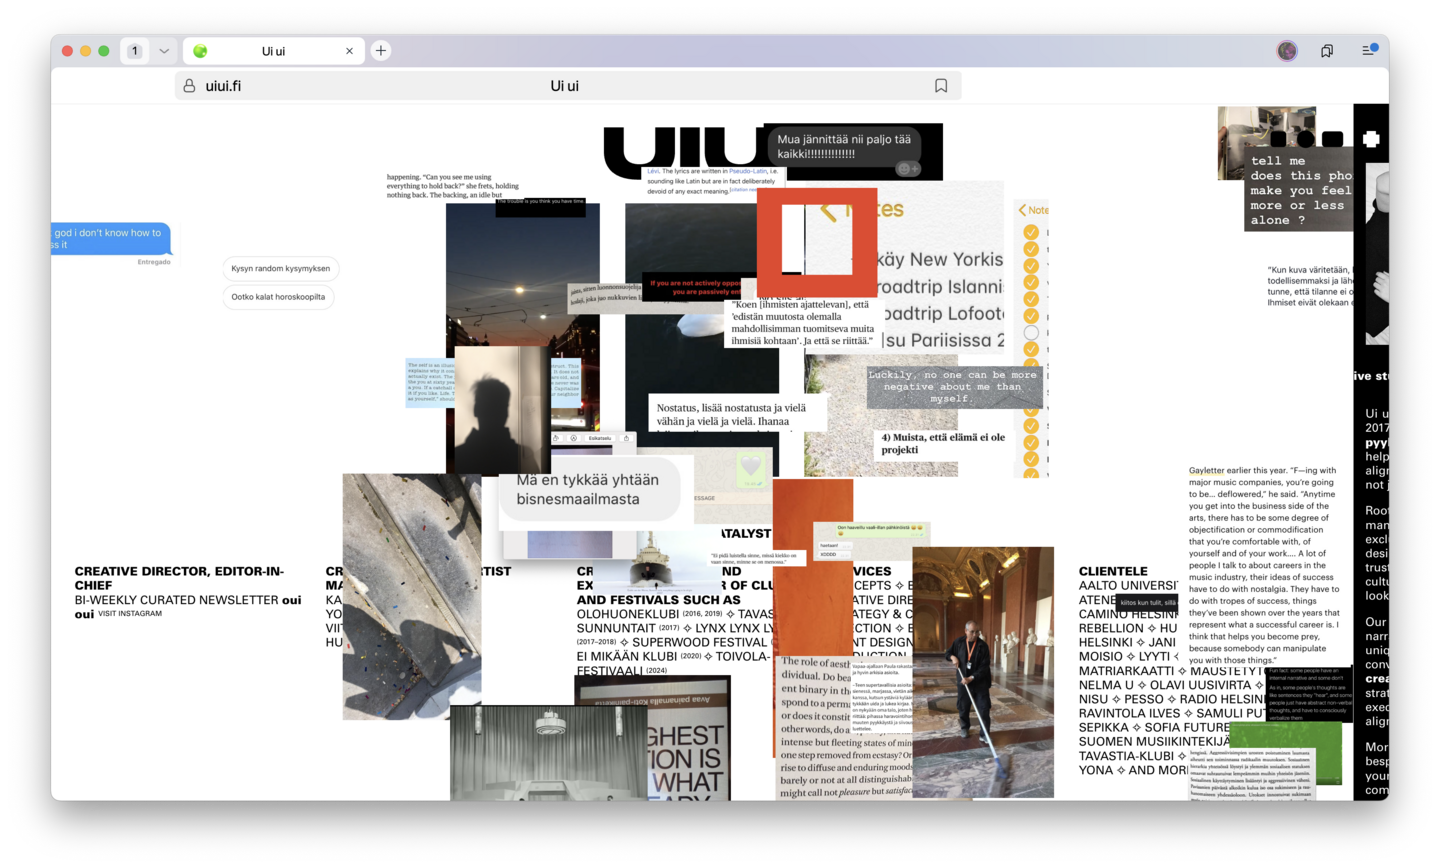Click the 'Mua jännittää nii paljo' chat bubble
This screenshot has height=868, width=1440.
pyautogui.click(x=844, y=147)
